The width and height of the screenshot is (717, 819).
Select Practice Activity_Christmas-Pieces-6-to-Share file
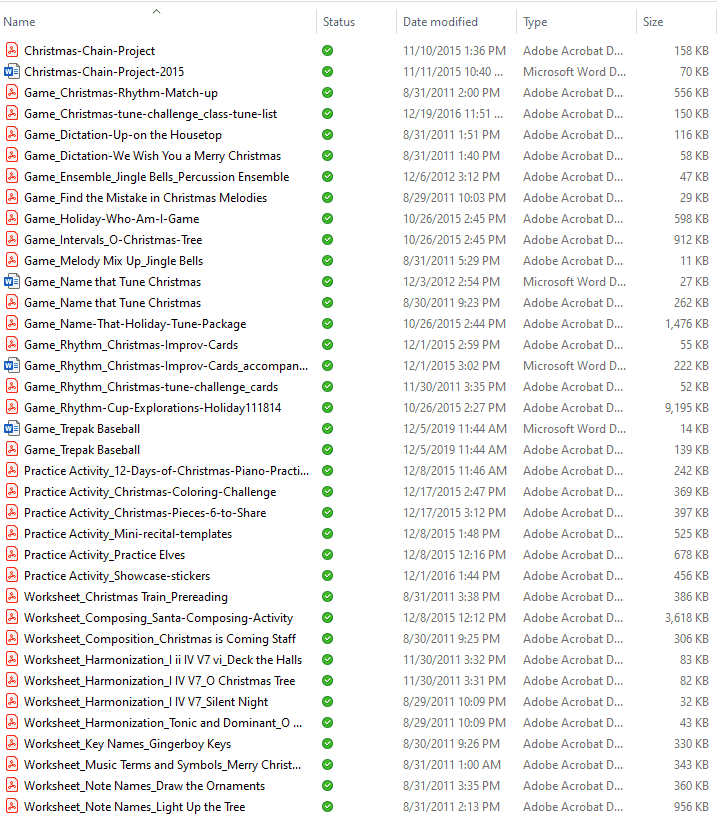(145, 513)
